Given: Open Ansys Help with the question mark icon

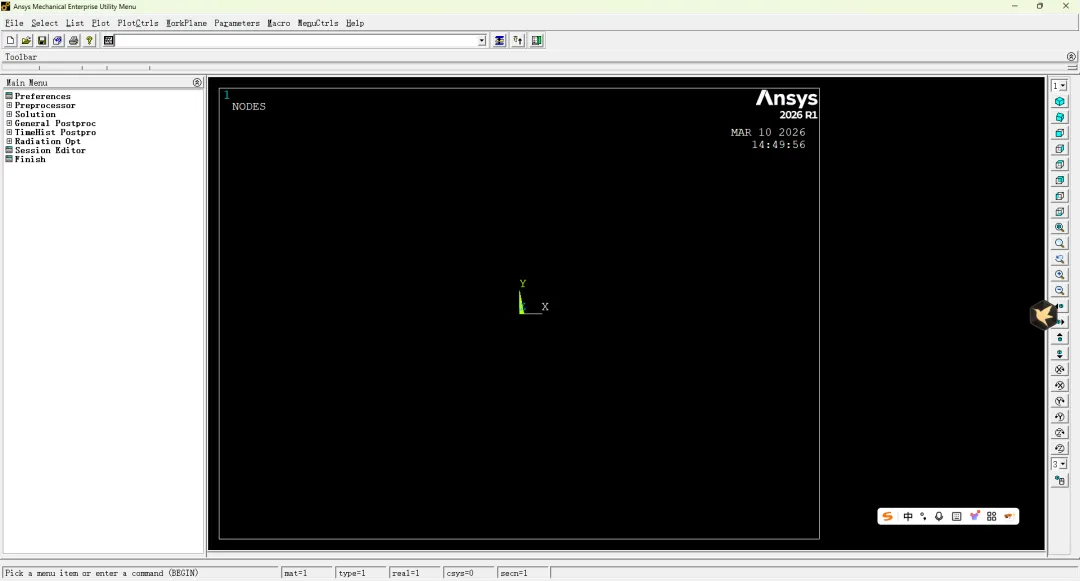Looking at the screenshot, I should 90,41.
